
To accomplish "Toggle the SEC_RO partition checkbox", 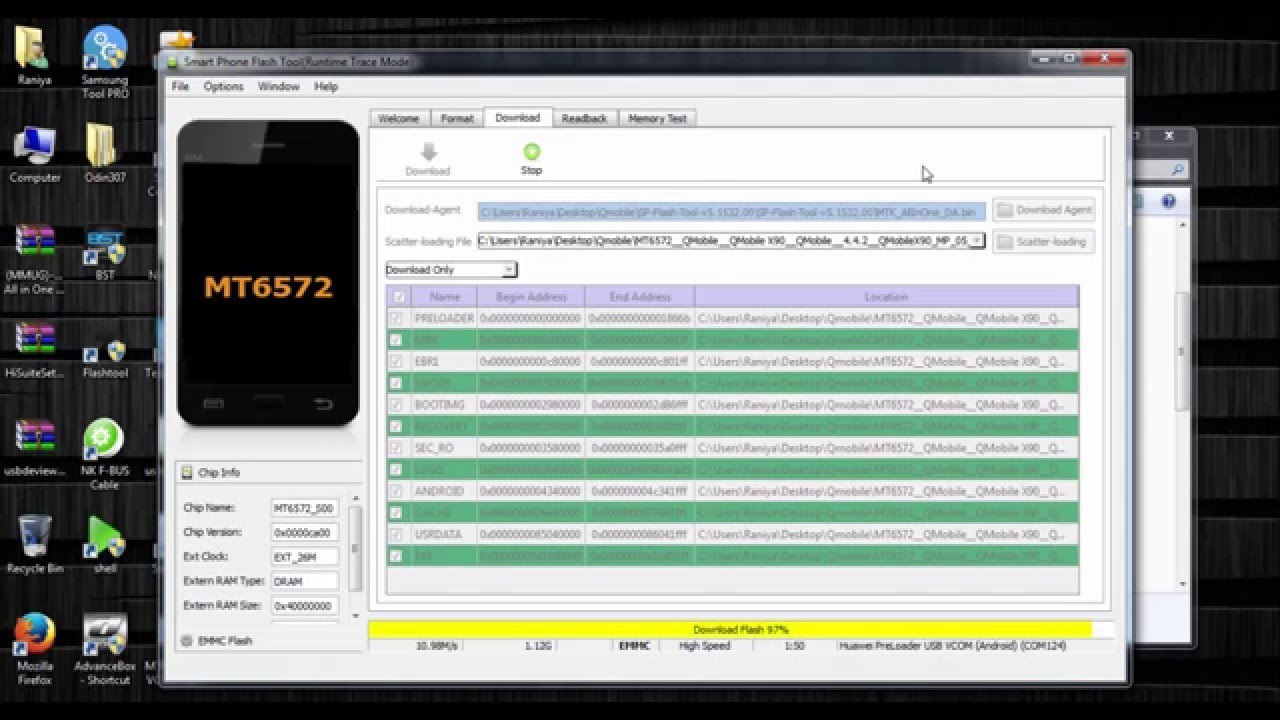I will pos(396,448).
